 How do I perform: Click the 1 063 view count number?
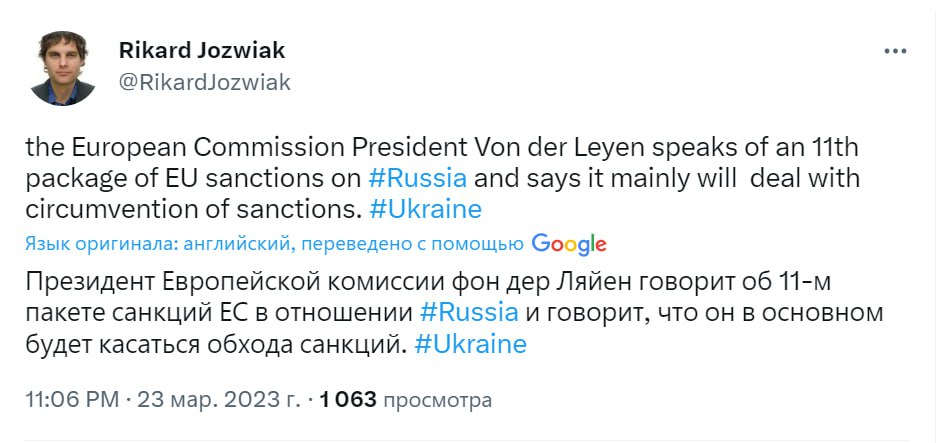(347, 400)
